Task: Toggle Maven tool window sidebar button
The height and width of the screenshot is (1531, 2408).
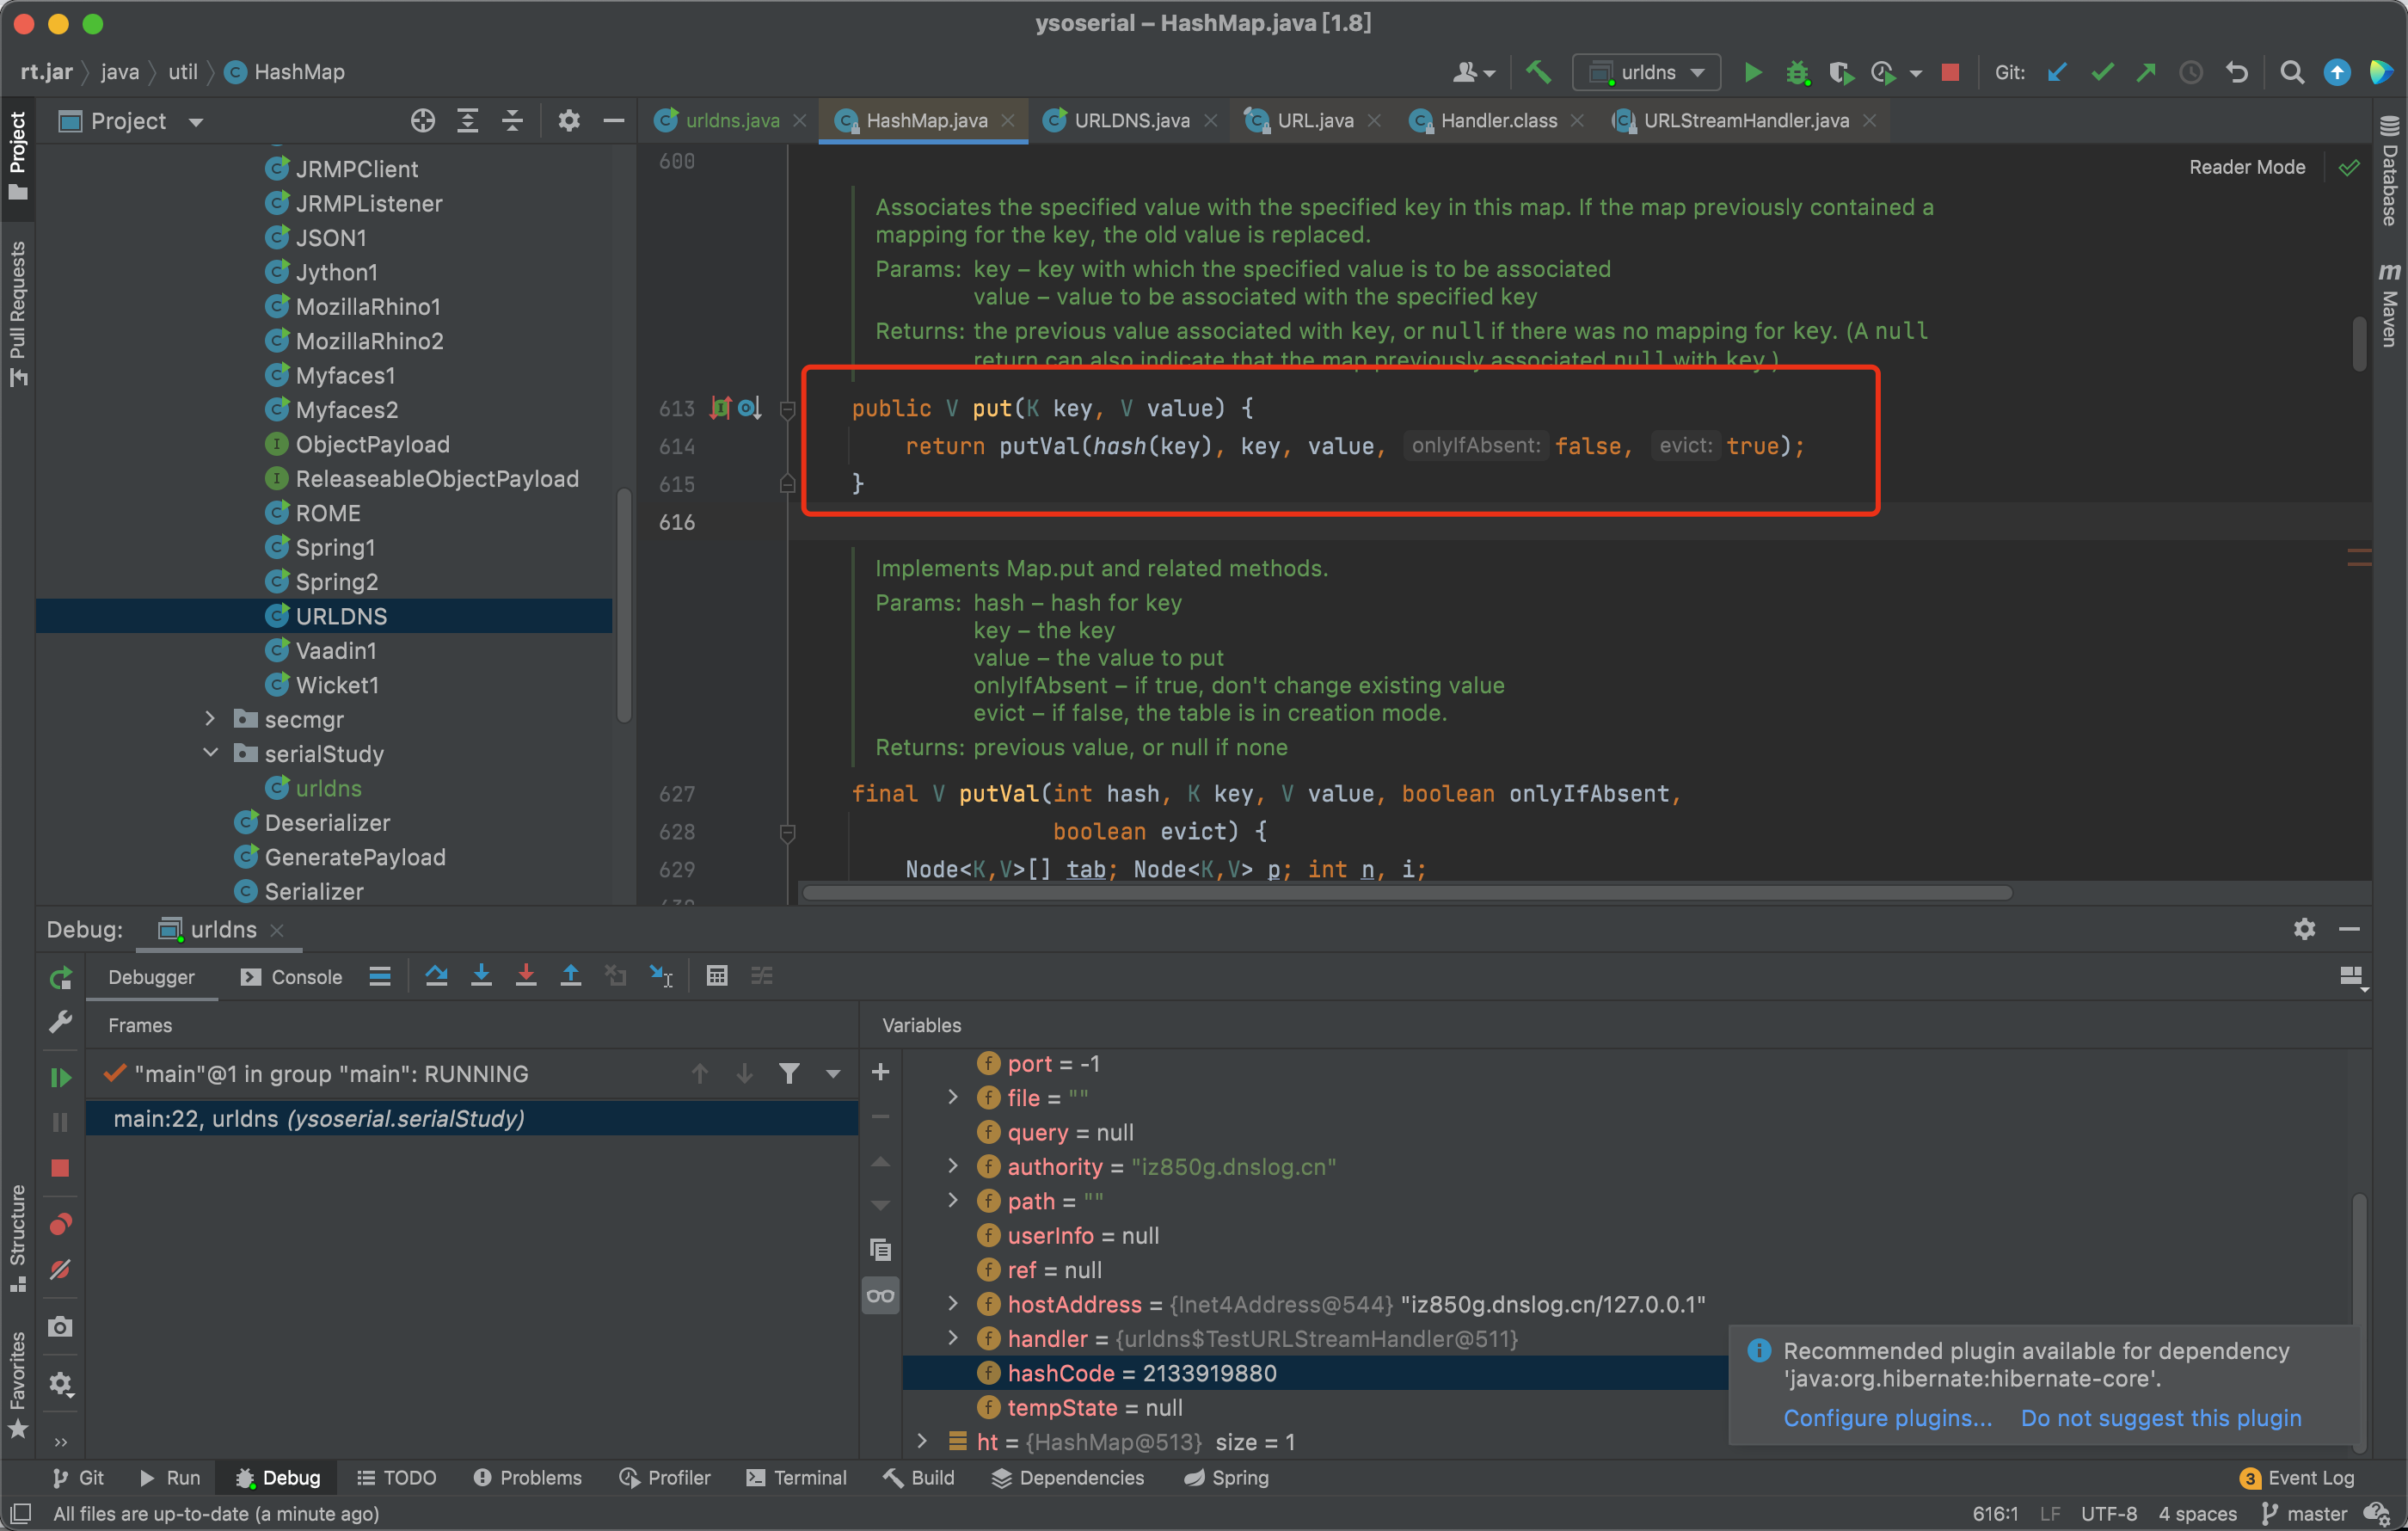Action: [2390, 305]
